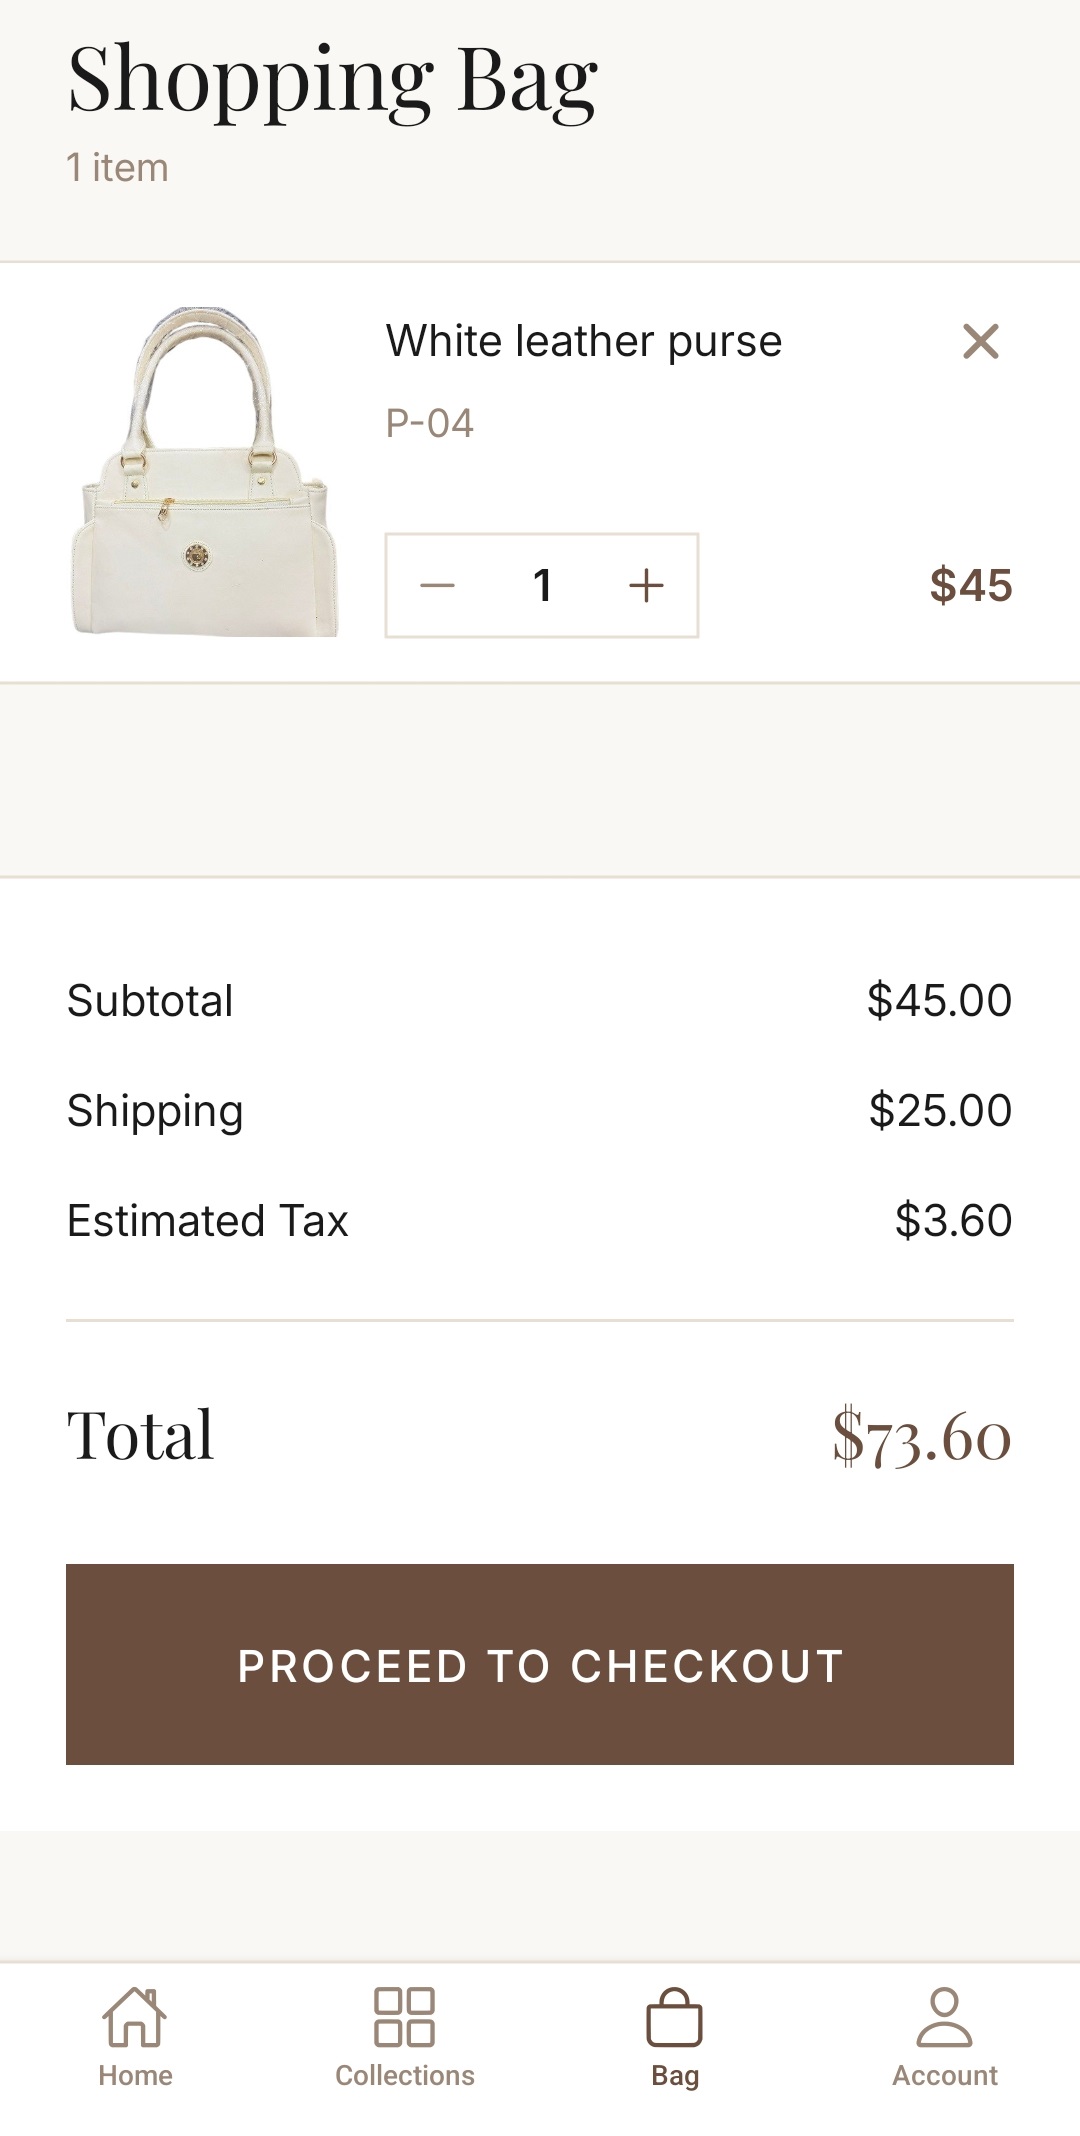Tap the Bag icon in bottom navigation

675,2018
